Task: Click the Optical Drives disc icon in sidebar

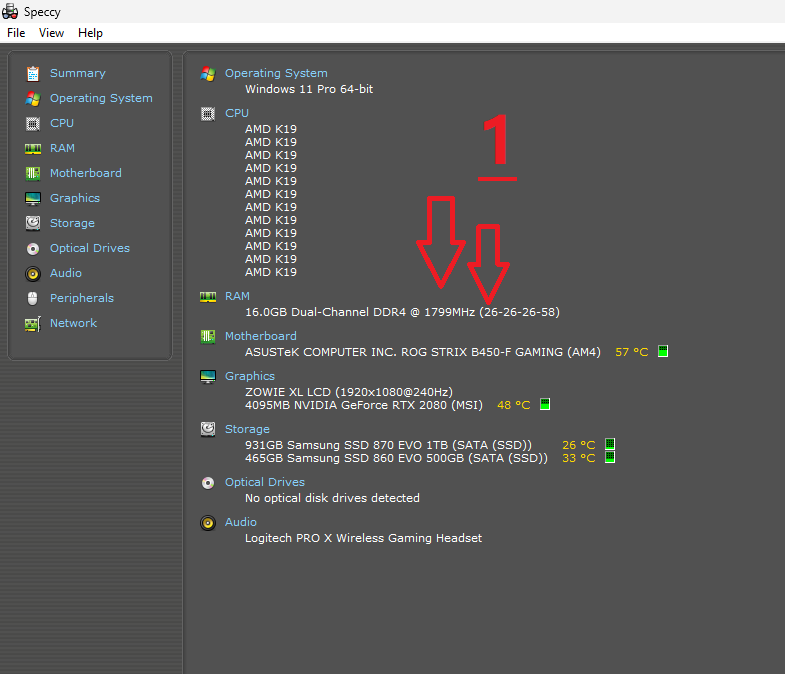Action: (33, 249)
